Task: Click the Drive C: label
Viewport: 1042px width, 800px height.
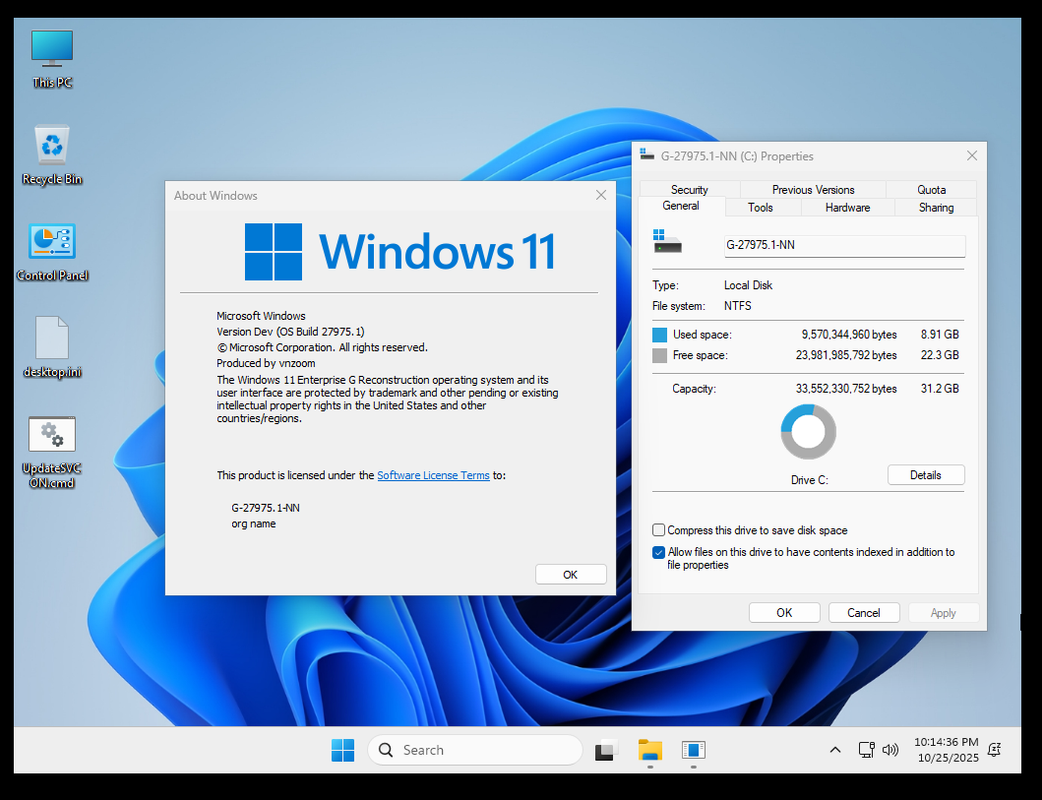Action: coord(809,480)
